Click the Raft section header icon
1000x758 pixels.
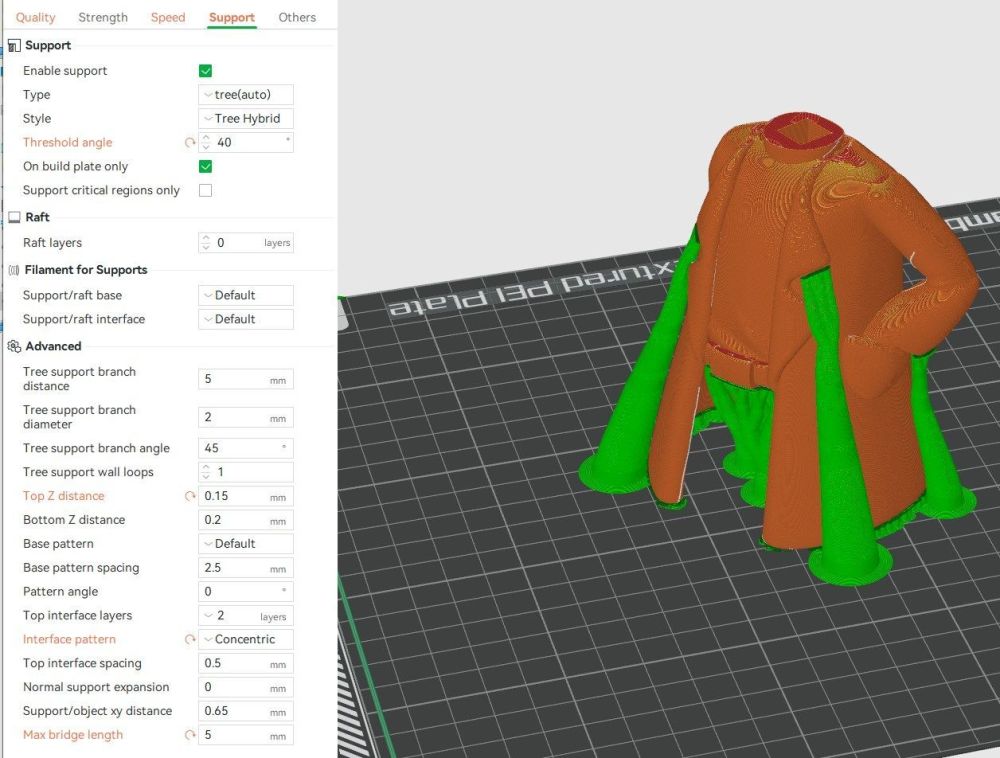[14, 217]
